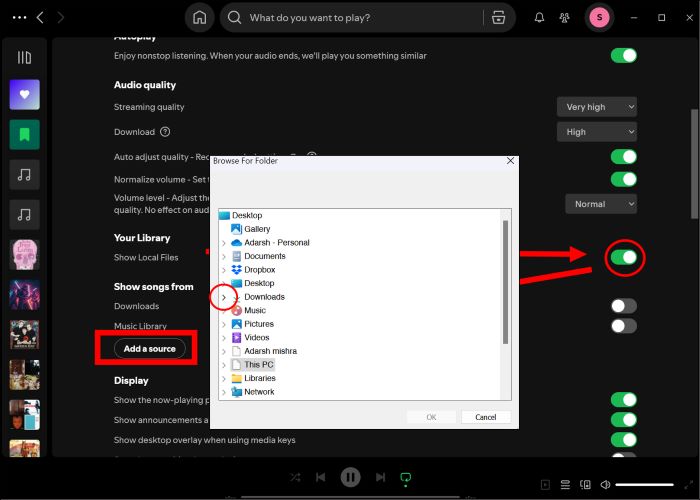The height and width of the screenshot is (500, 700).
Task: Turn on Music Library toggle
Action: tap(624, 326)
